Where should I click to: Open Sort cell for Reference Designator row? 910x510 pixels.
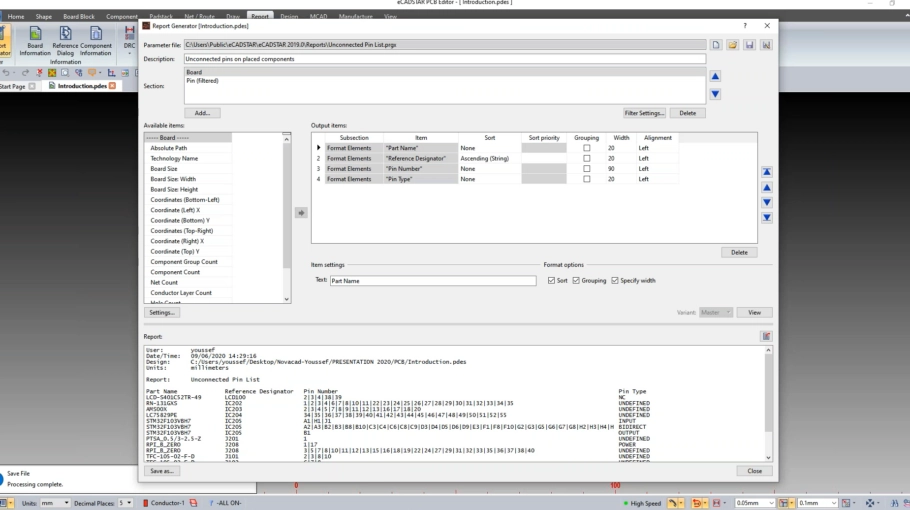489,158
